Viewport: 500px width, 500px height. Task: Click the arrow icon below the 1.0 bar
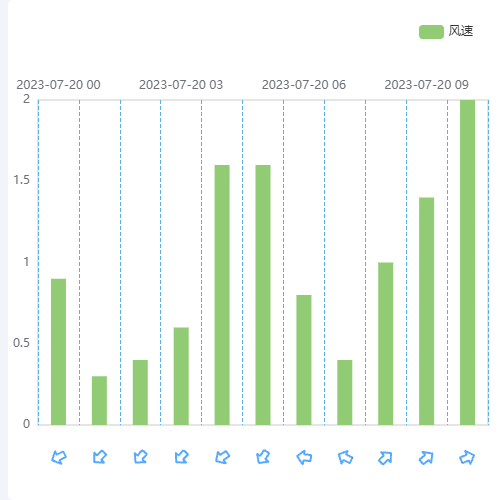pos(385,457)
